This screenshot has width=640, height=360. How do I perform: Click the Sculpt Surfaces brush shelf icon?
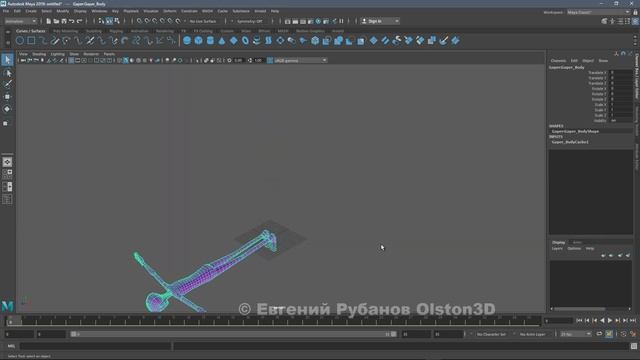pos(444,40)
